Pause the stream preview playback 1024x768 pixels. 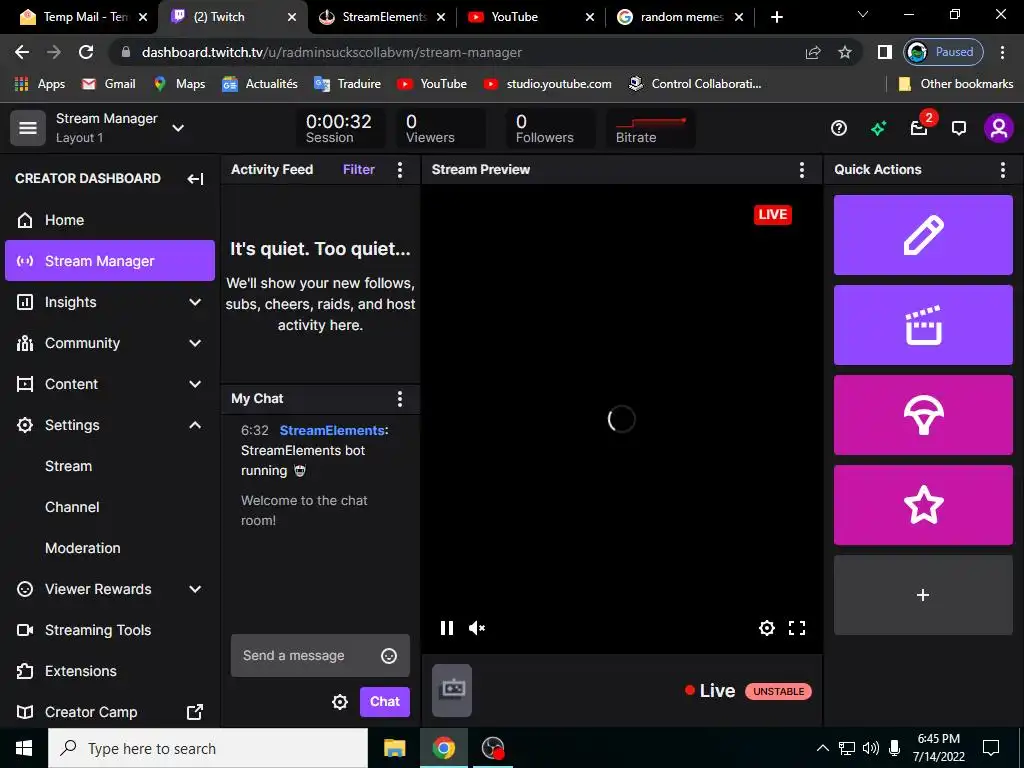447,628
